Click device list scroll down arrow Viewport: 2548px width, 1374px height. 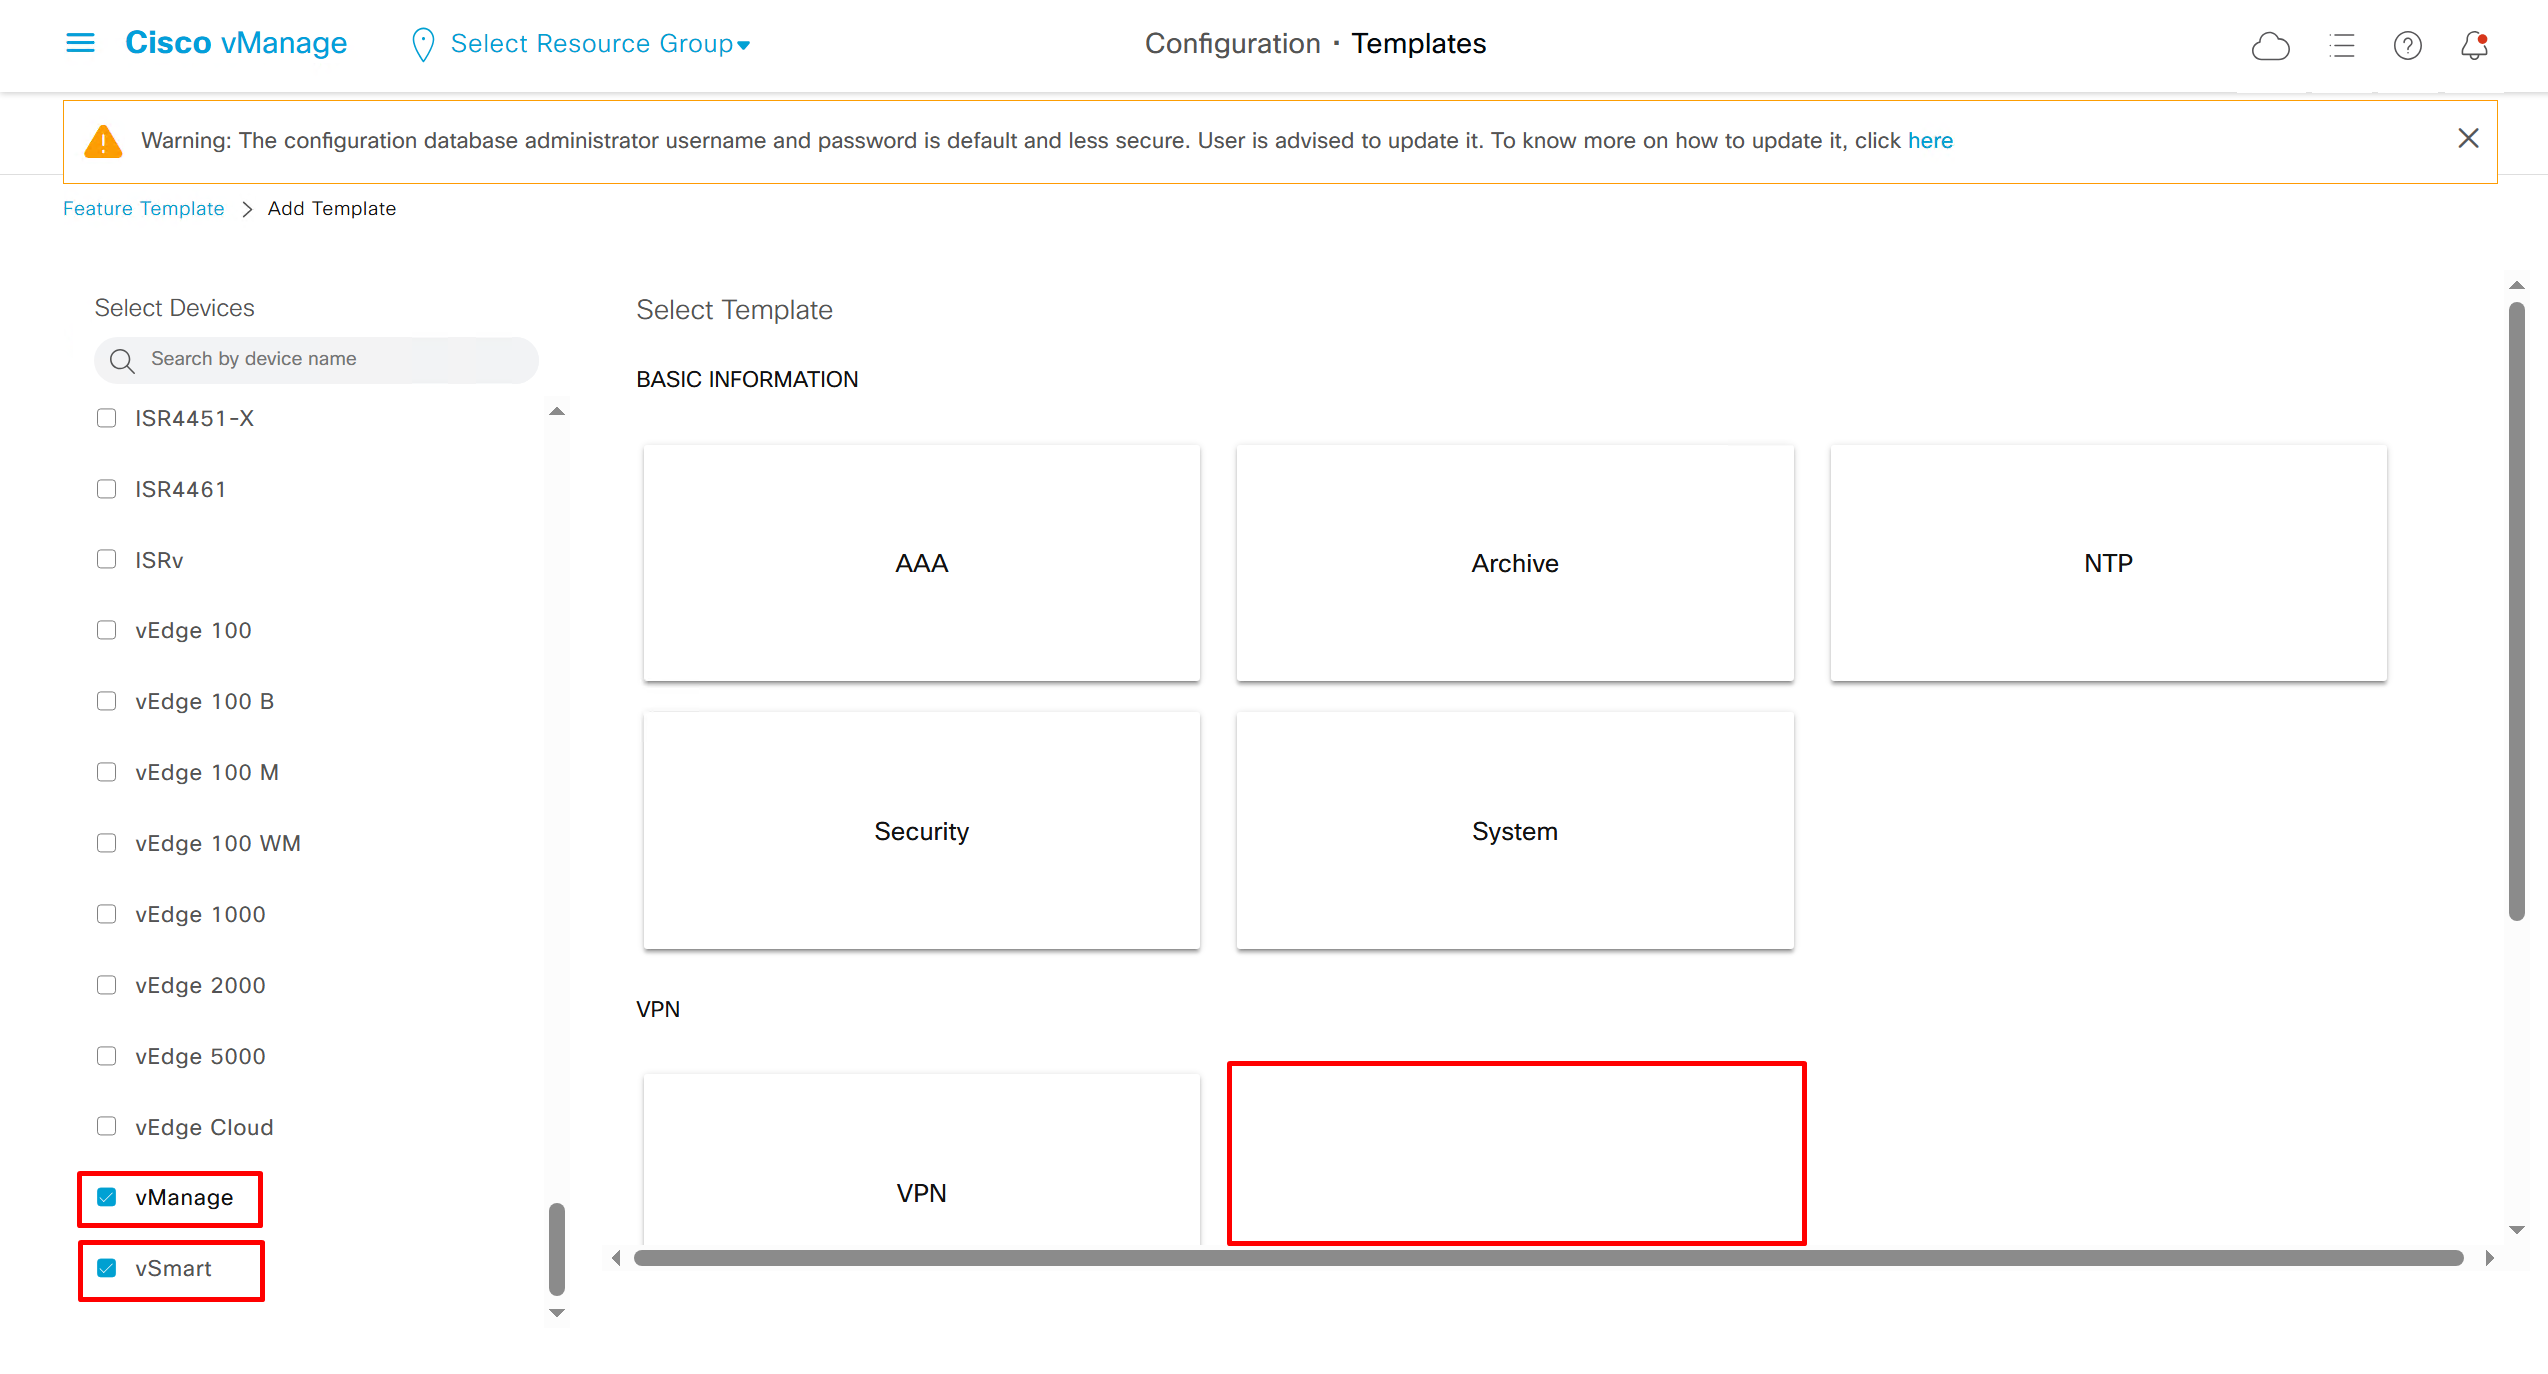(x=557, y=1313)
